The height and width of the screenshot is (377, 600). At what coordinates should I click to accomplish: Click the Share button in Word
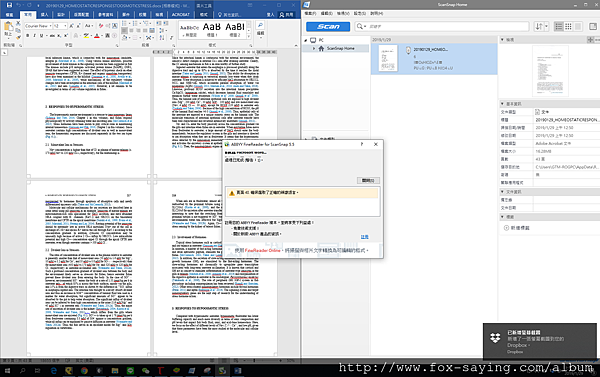(286, 15)
